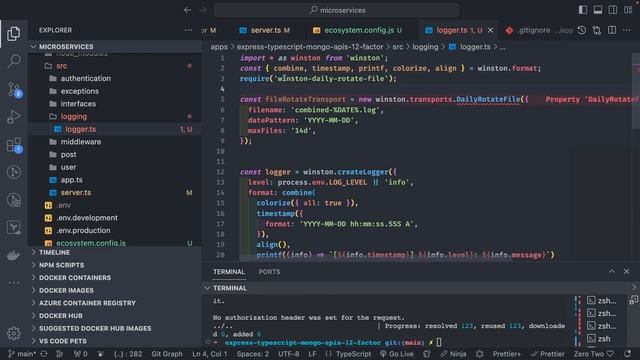Expand the DOCKER CONTAINERS section
The height and width of the screenshot is (360, 640).
[115, 278]
